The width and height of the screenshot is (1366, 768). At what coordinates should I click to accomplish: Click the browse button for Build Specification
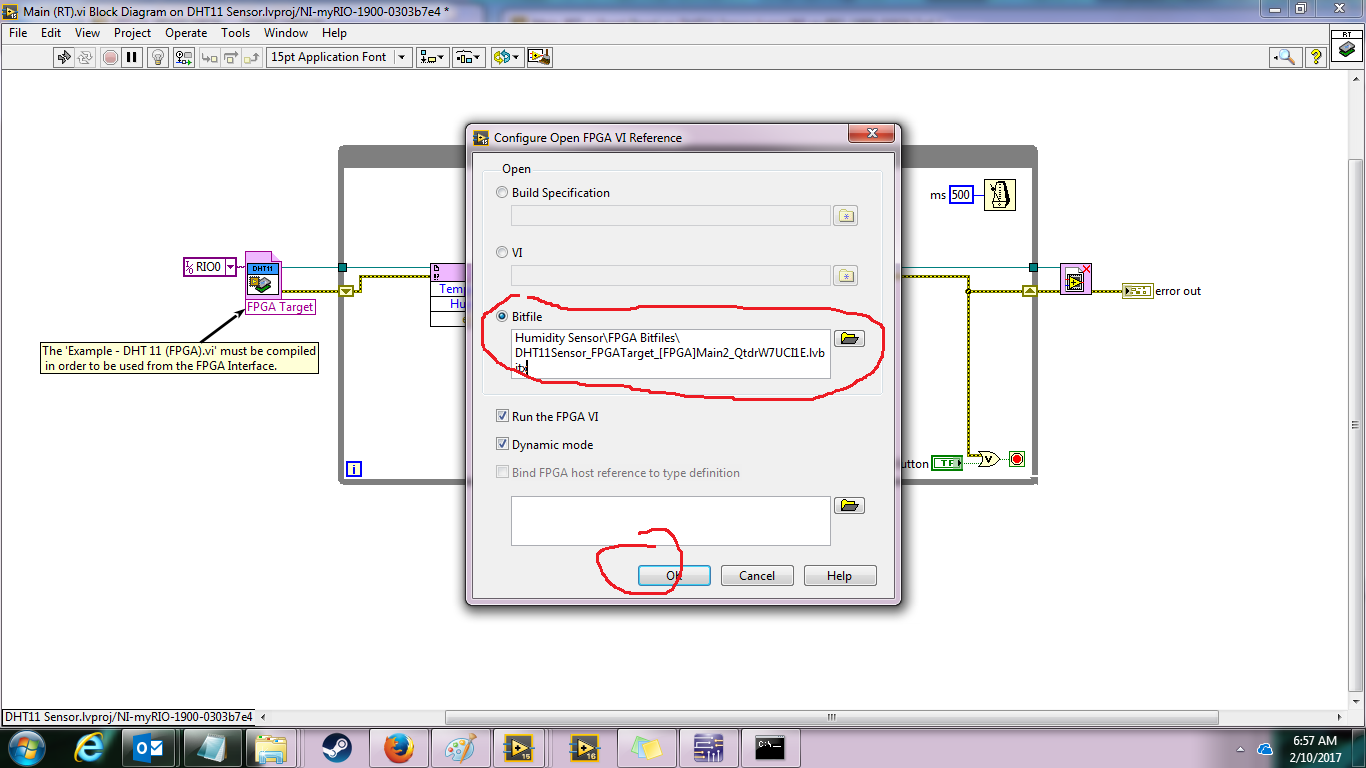[x=846, y=216]
